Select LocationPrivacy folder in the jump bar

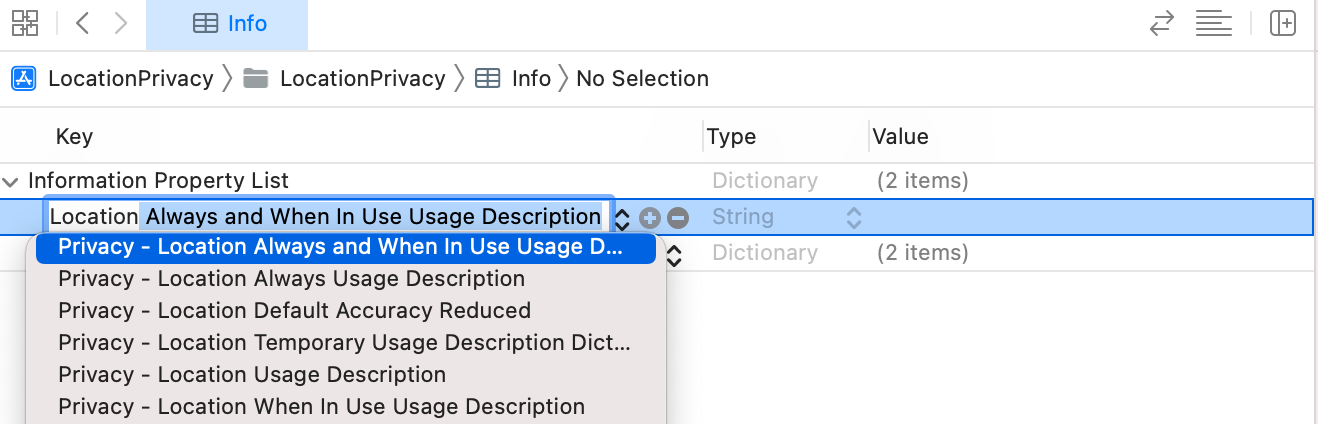pos(362,78)
